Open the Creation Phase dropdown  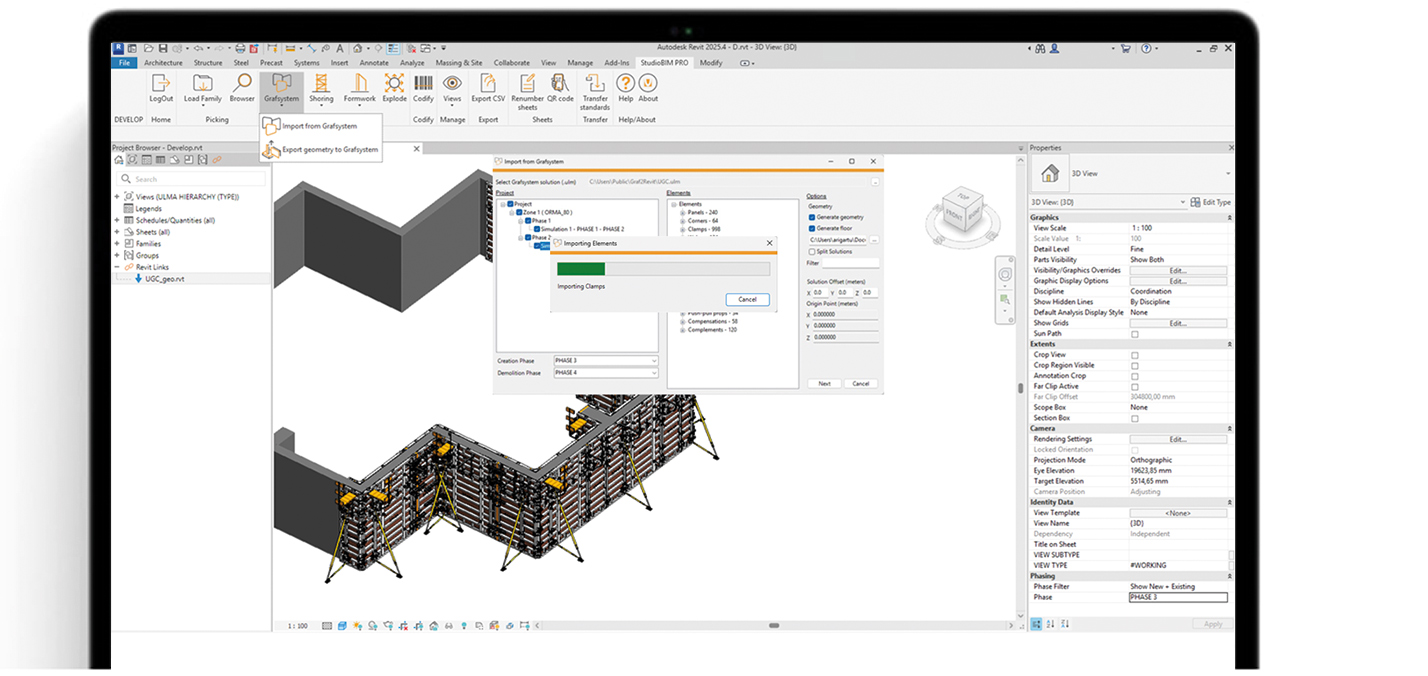[606, 361]
